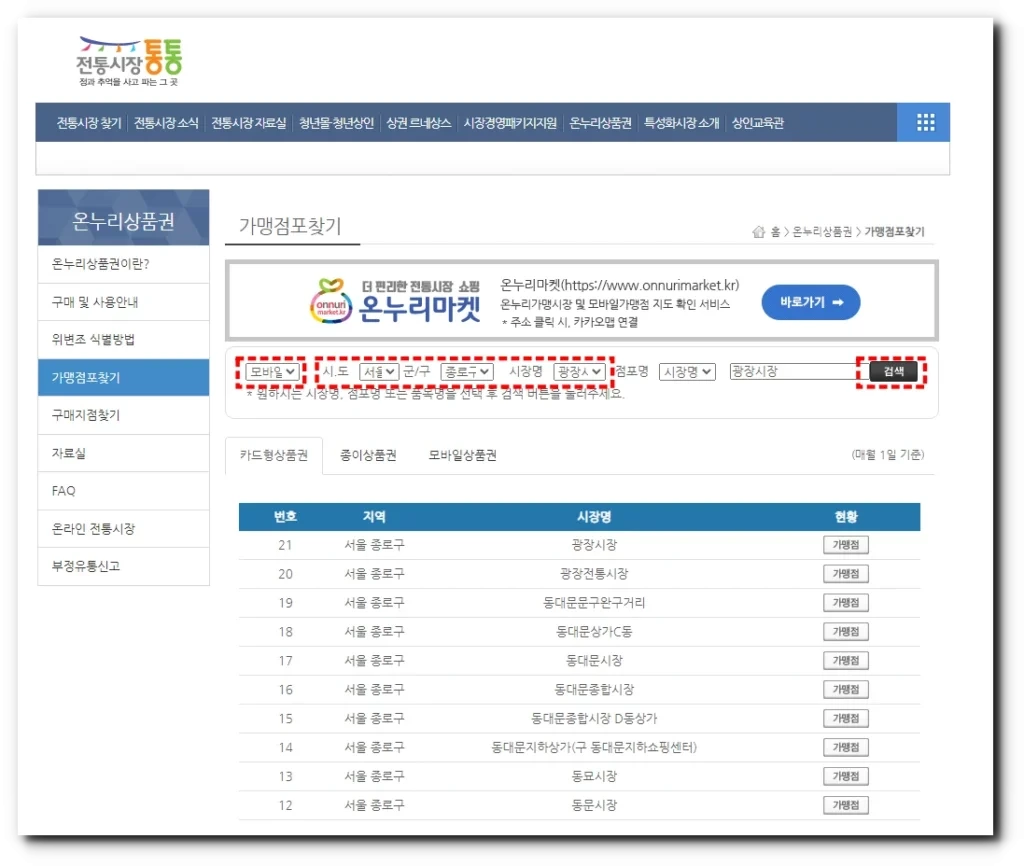
Task: Open the 모바일 voucher type dropdown
Action: [x=270, y=371]
